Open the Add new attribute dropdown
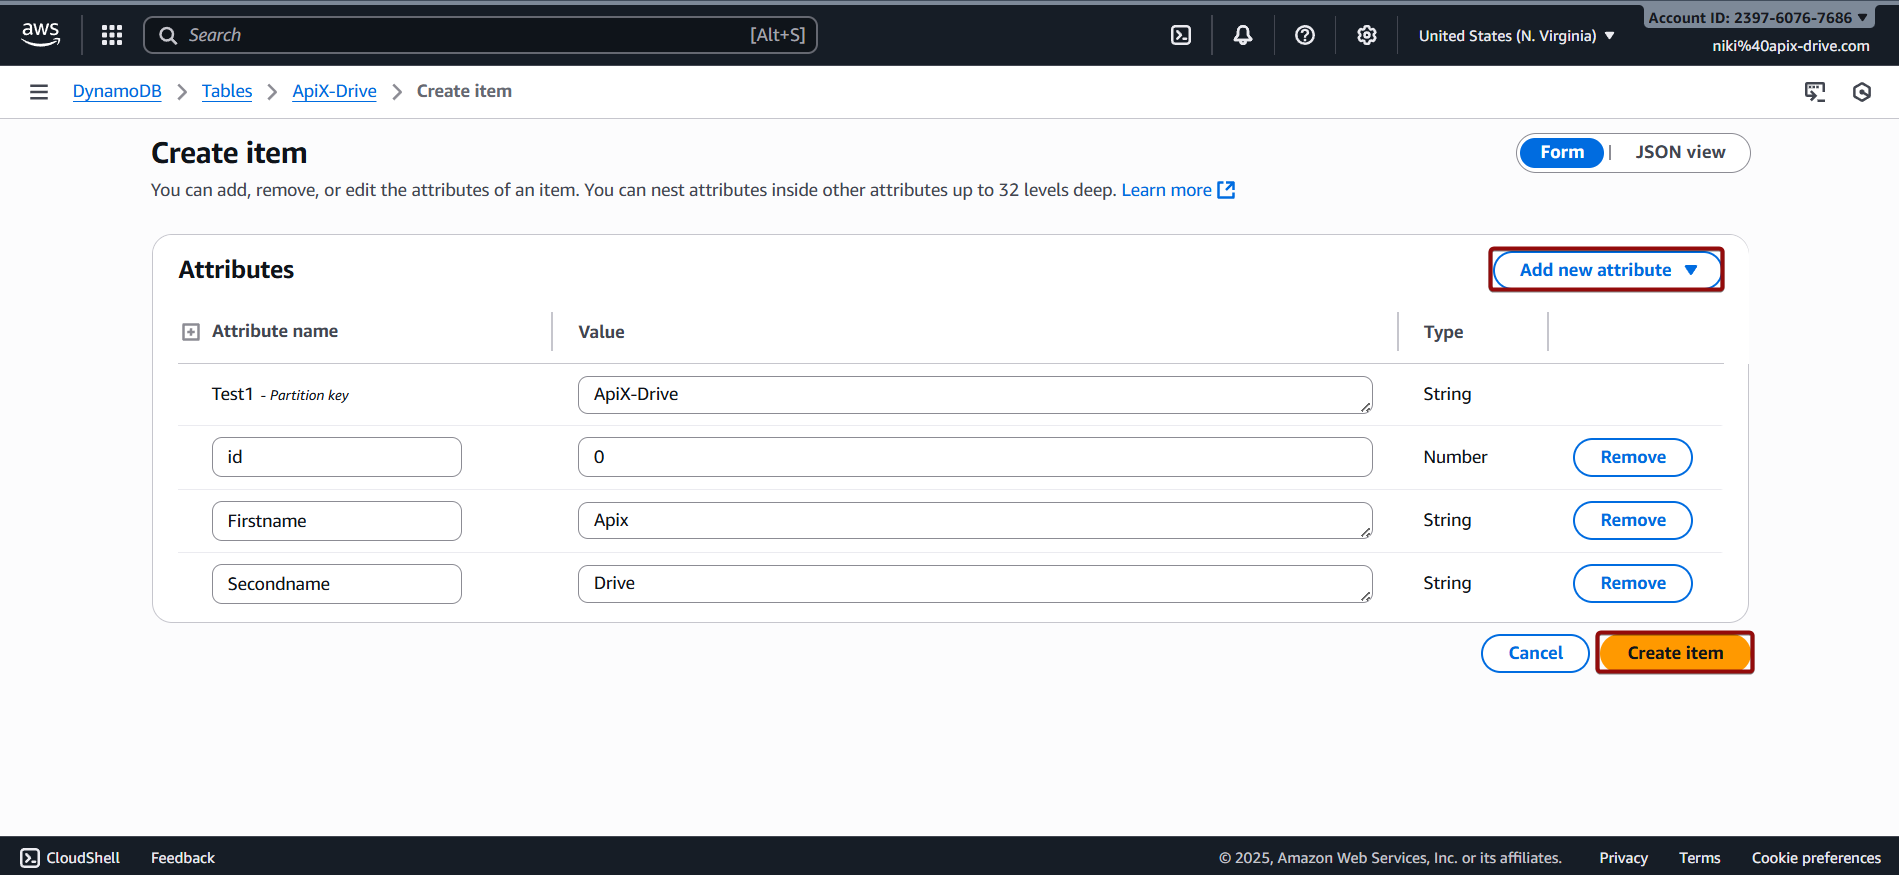The height and width of the screenshot is (875, 1899). tap(1607, 270)
